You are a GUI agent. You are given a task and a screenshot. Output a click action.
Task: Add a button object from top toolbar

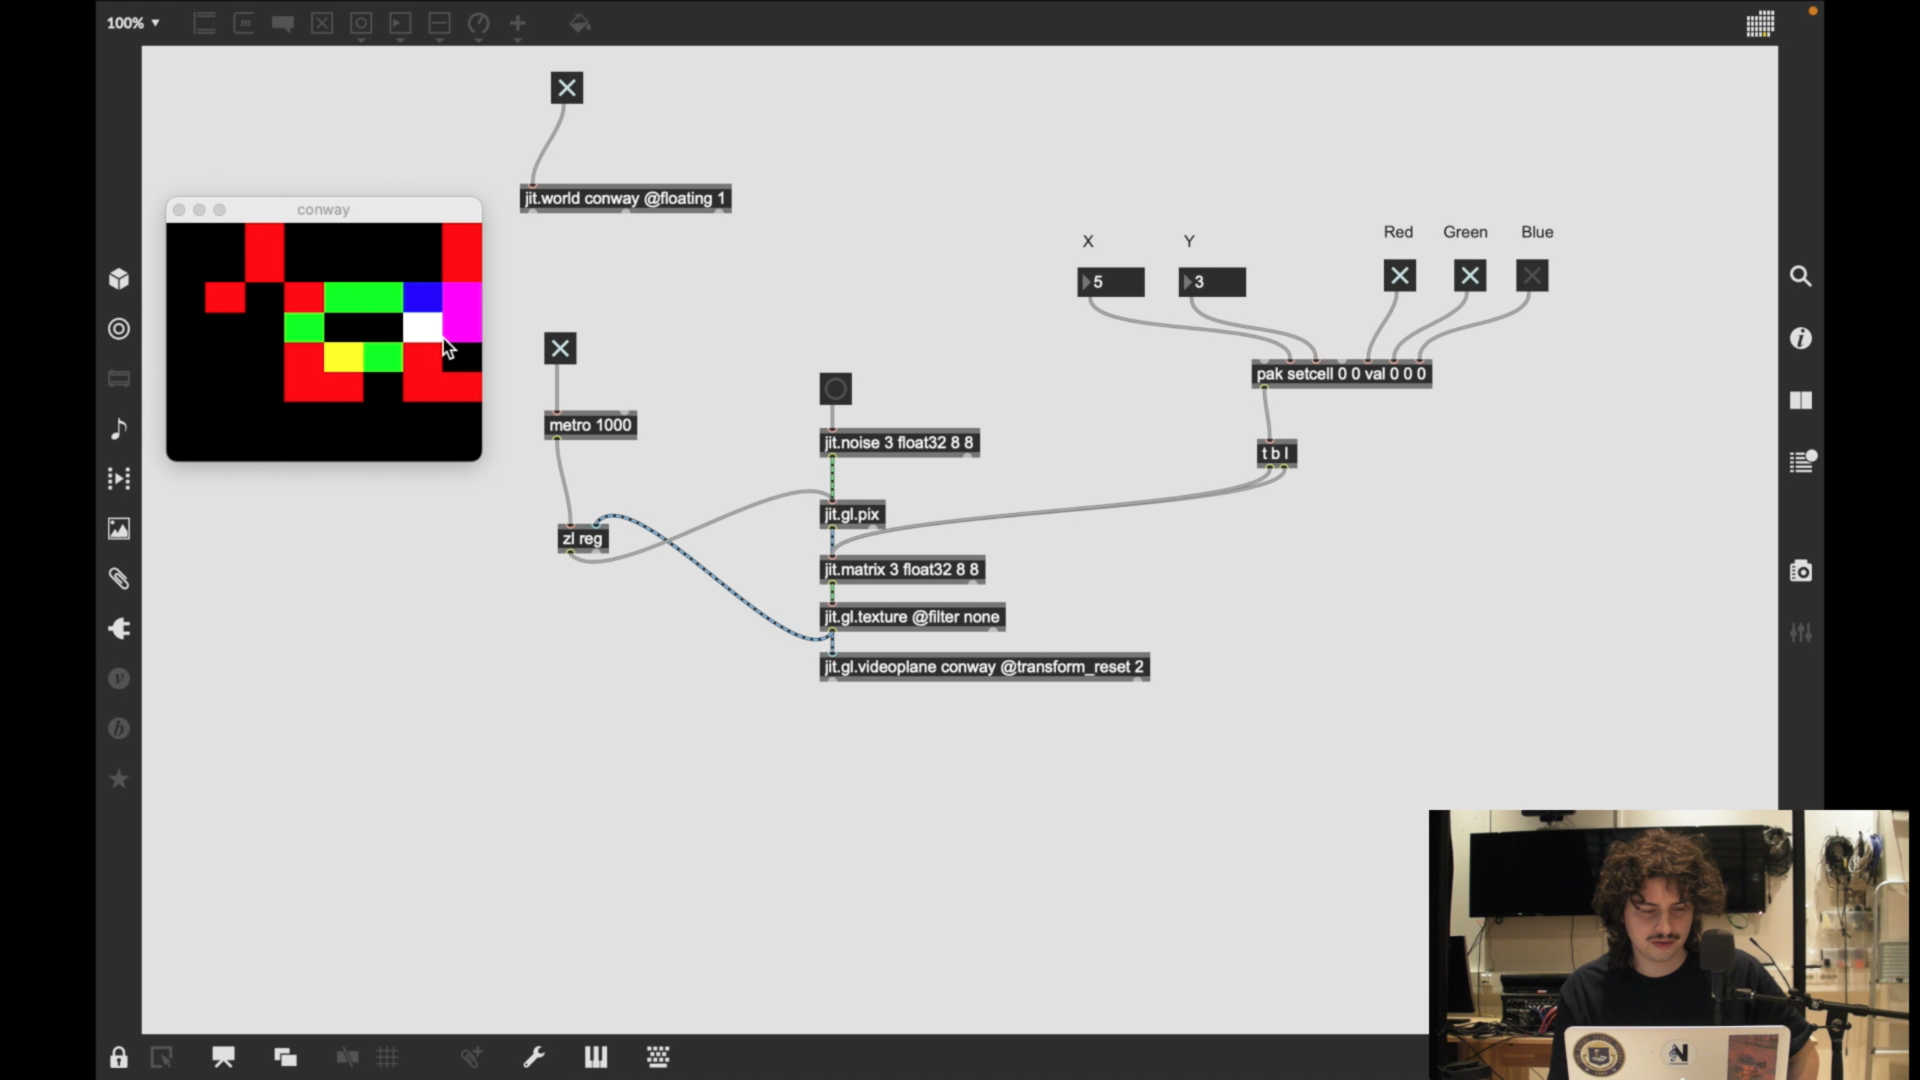(361, 23)
